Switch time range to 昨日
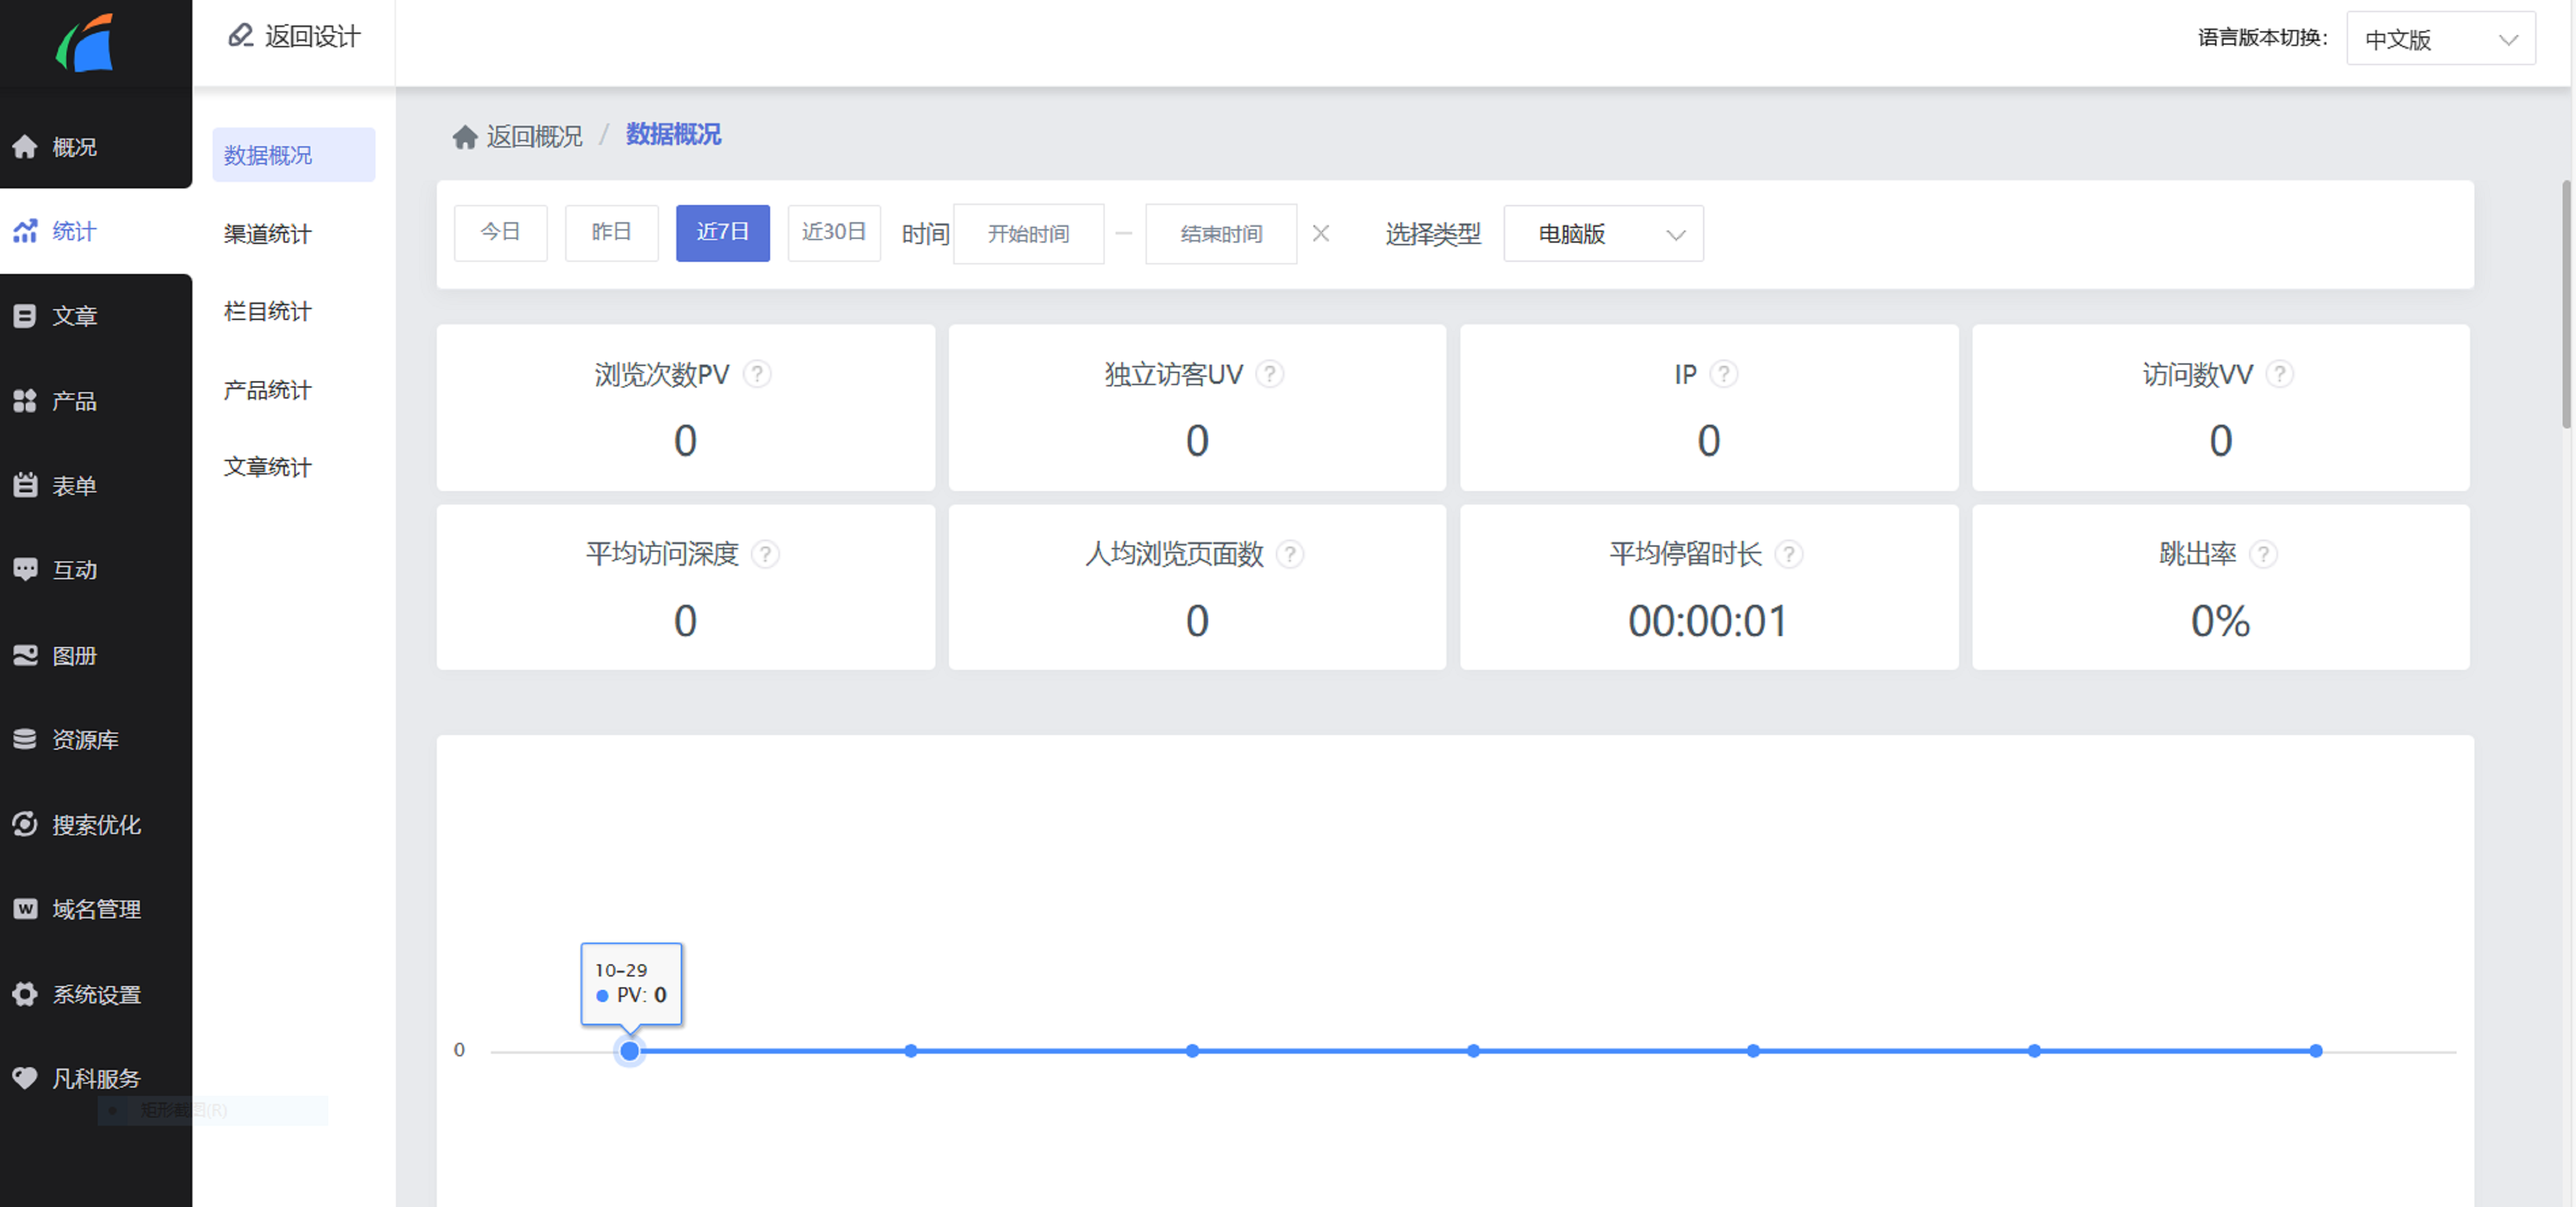The image size is (2576, 1207). pyautogui.click(x=611, y=233)
